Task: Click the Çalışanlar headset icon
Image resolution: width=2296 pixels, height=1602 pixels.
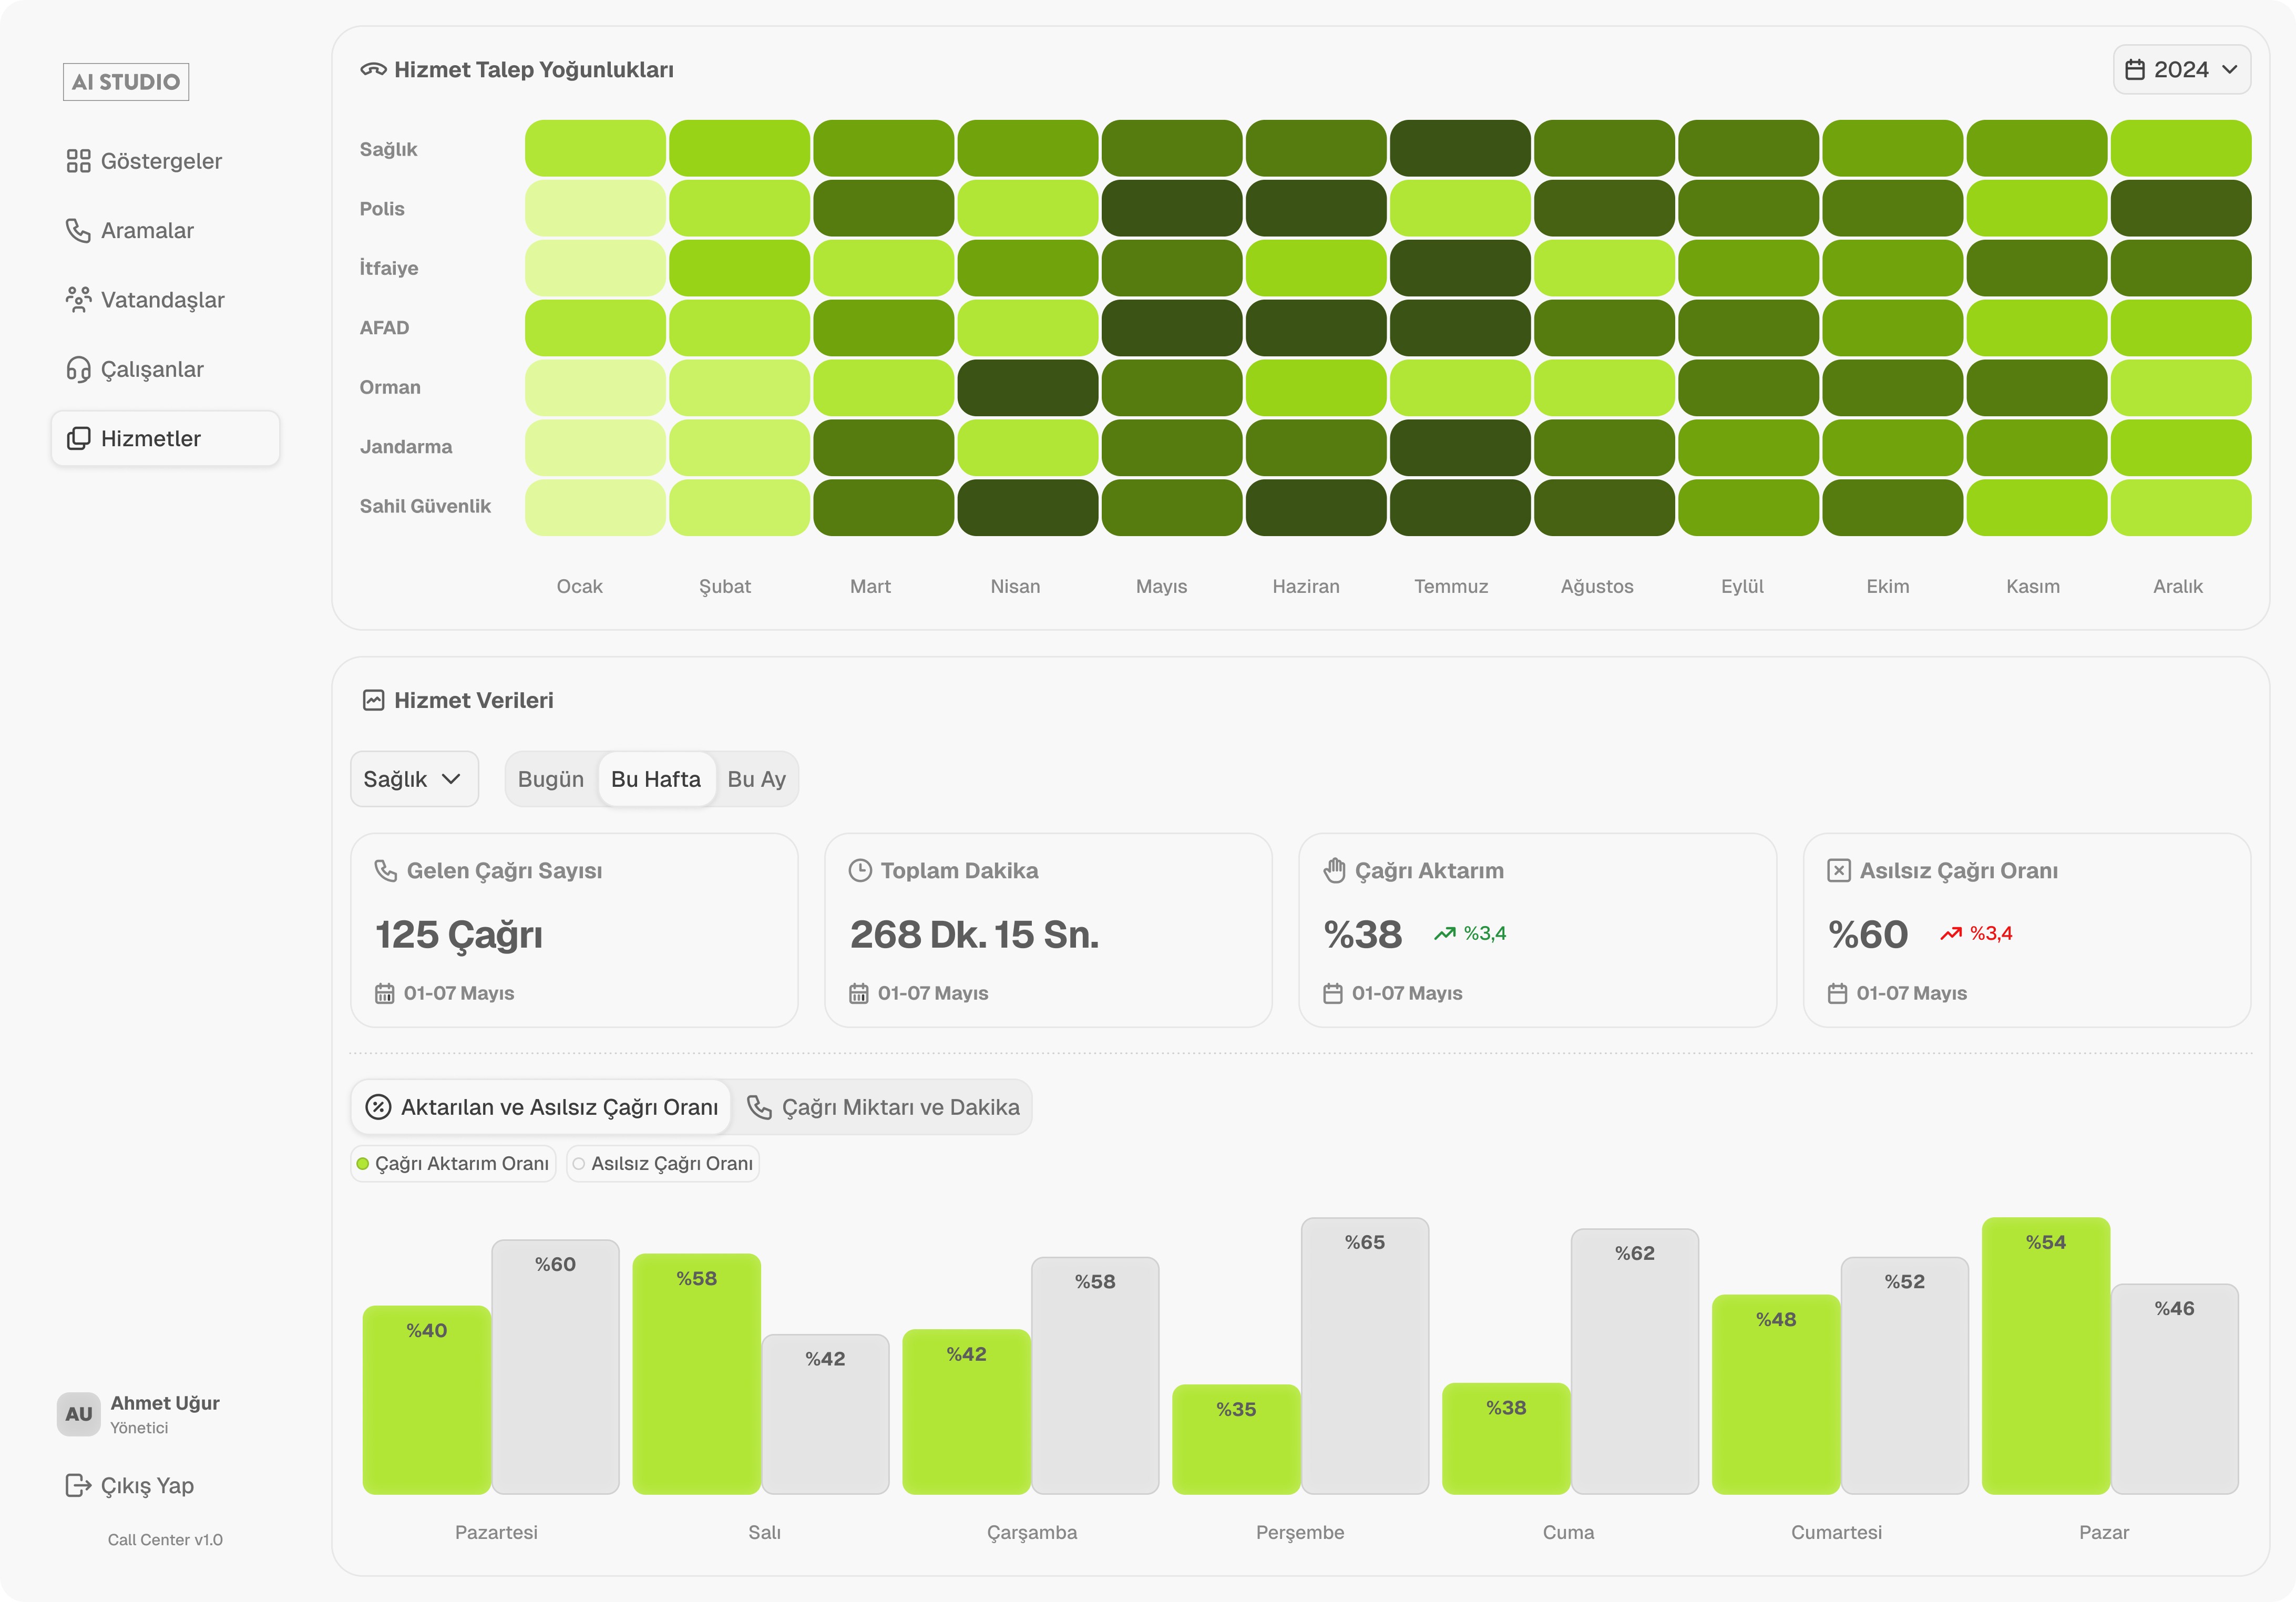Action: [78, 370]
